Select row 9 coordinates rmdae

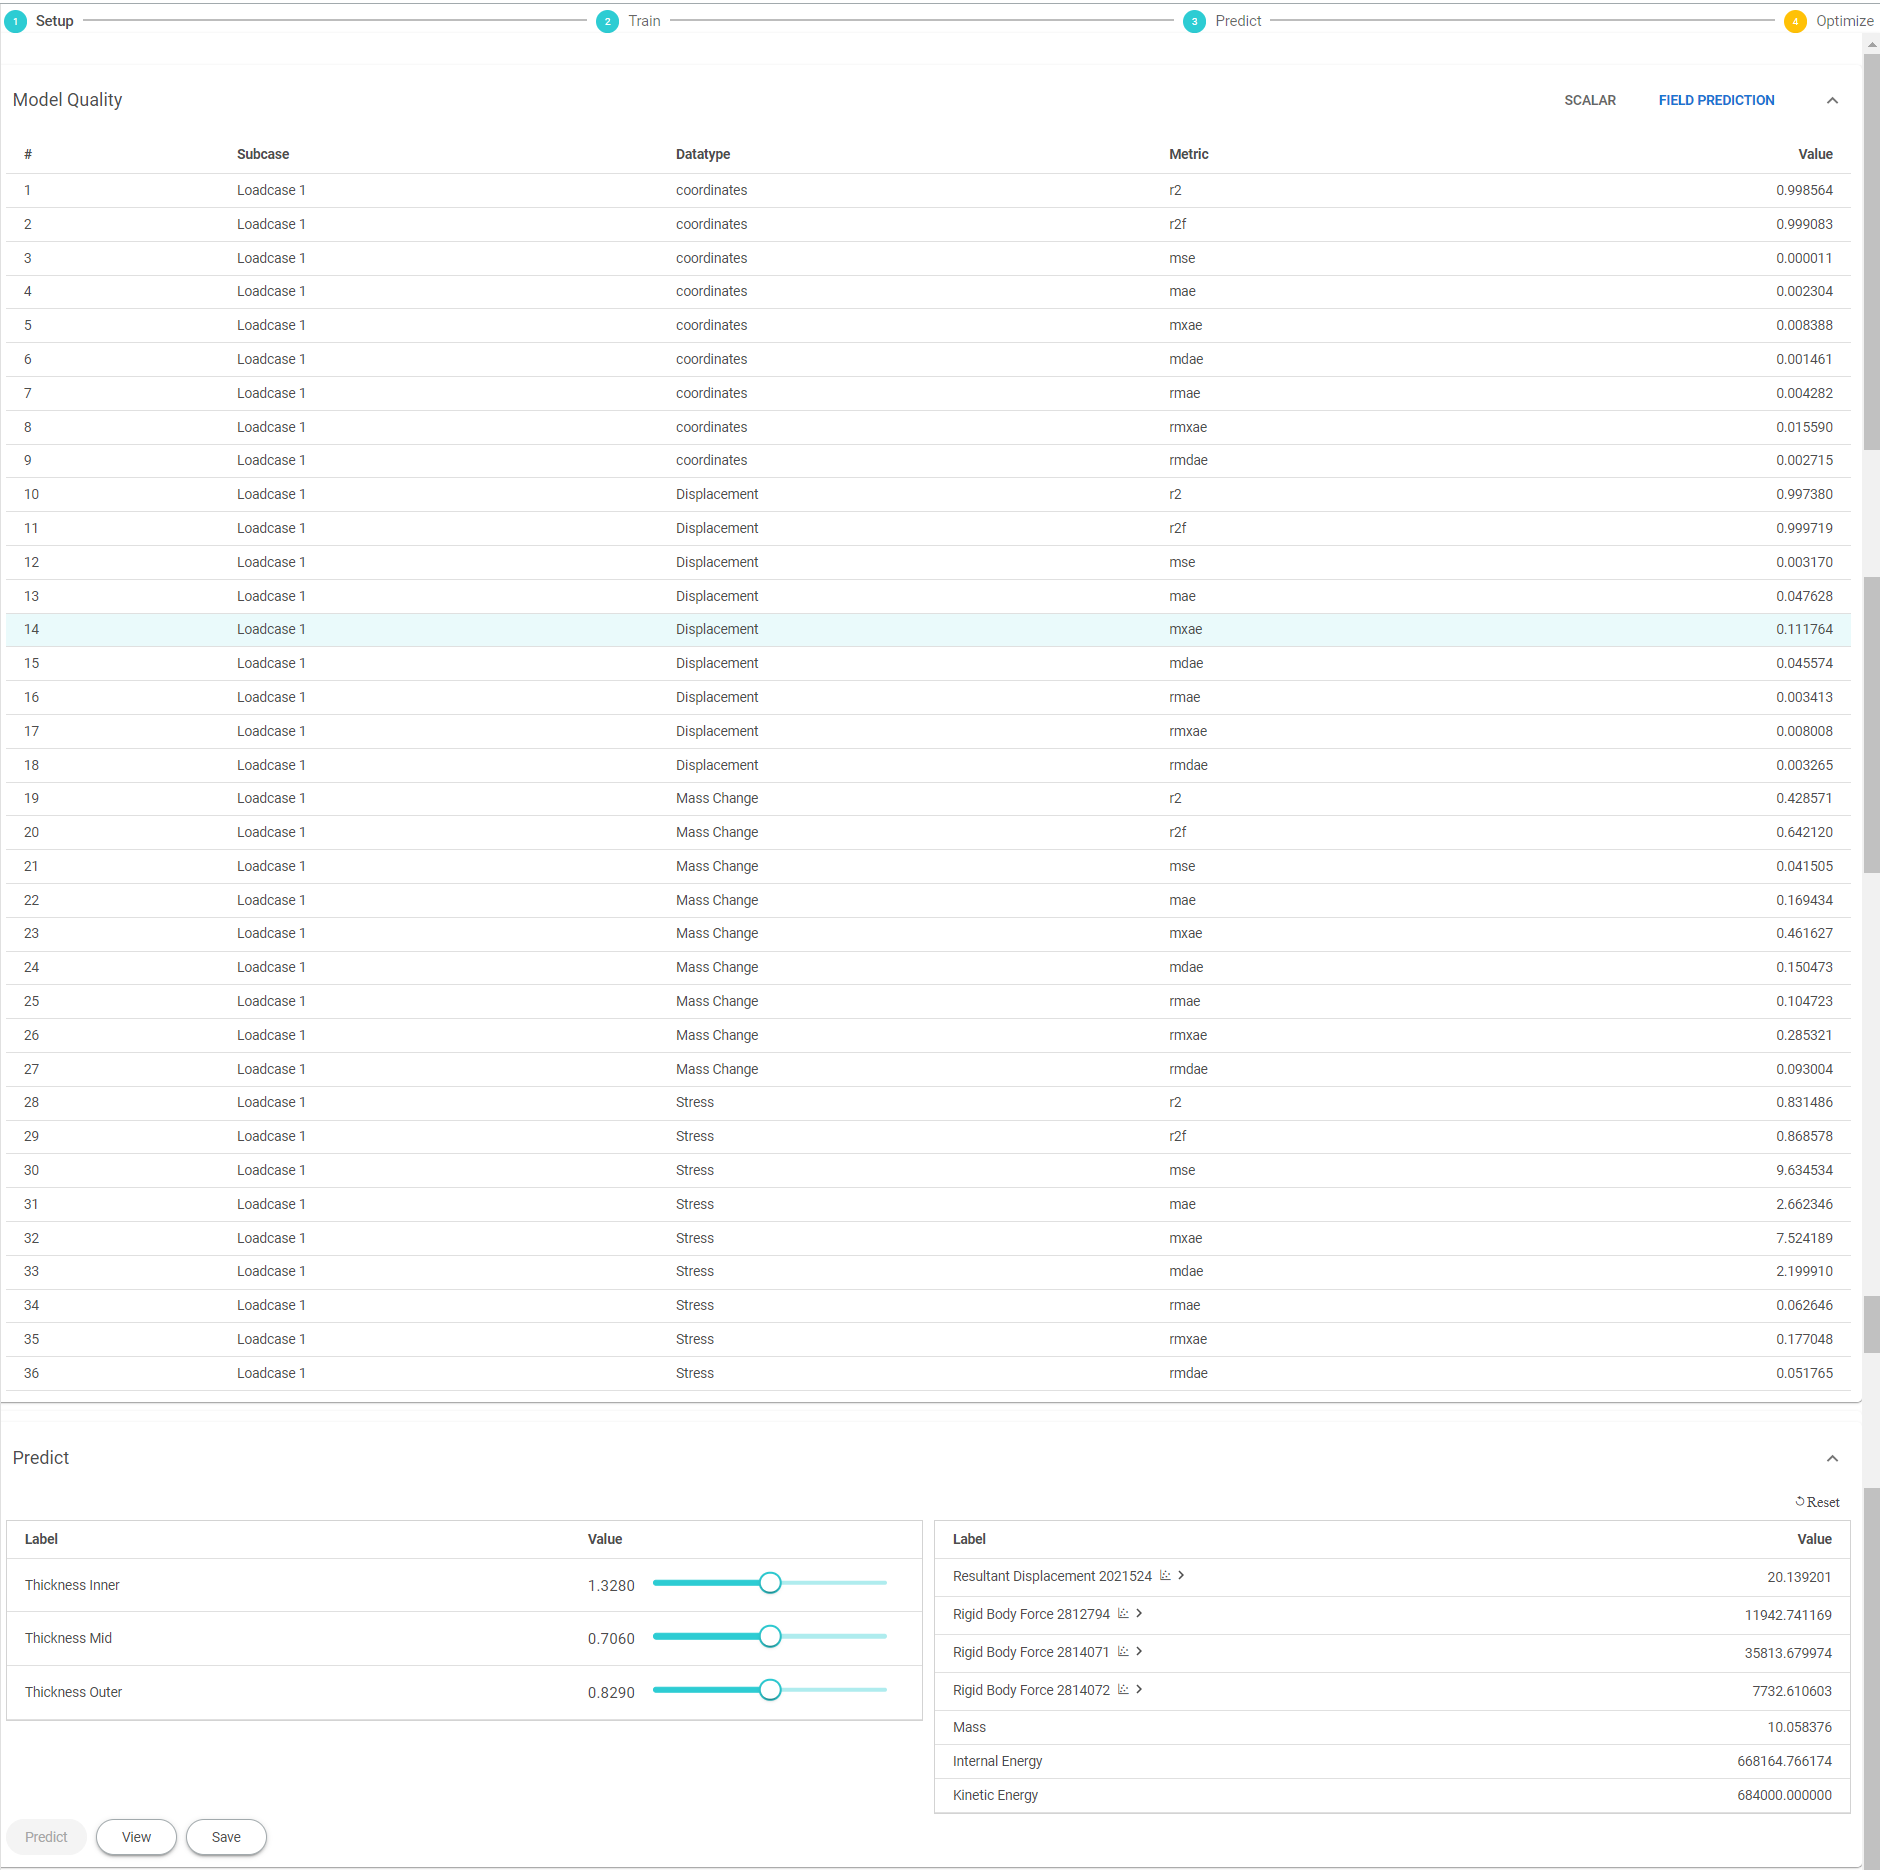click(x=928, y=460)
